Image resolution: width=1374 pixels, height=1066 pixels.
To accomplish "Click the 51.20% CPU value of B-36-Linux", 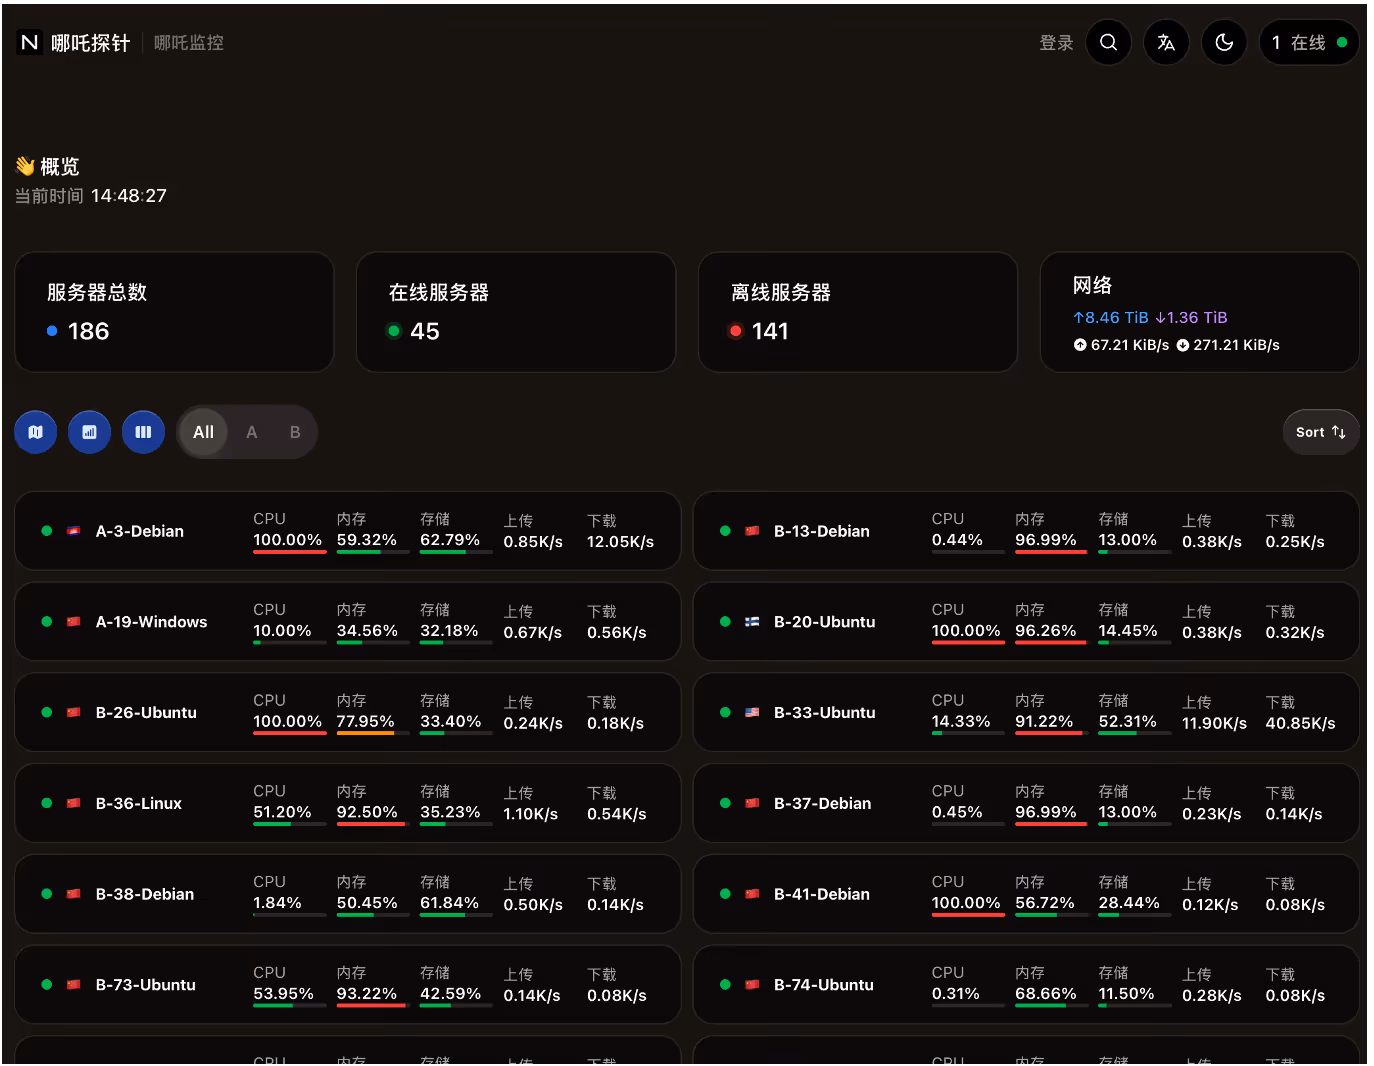I will [x=282, y=812].
